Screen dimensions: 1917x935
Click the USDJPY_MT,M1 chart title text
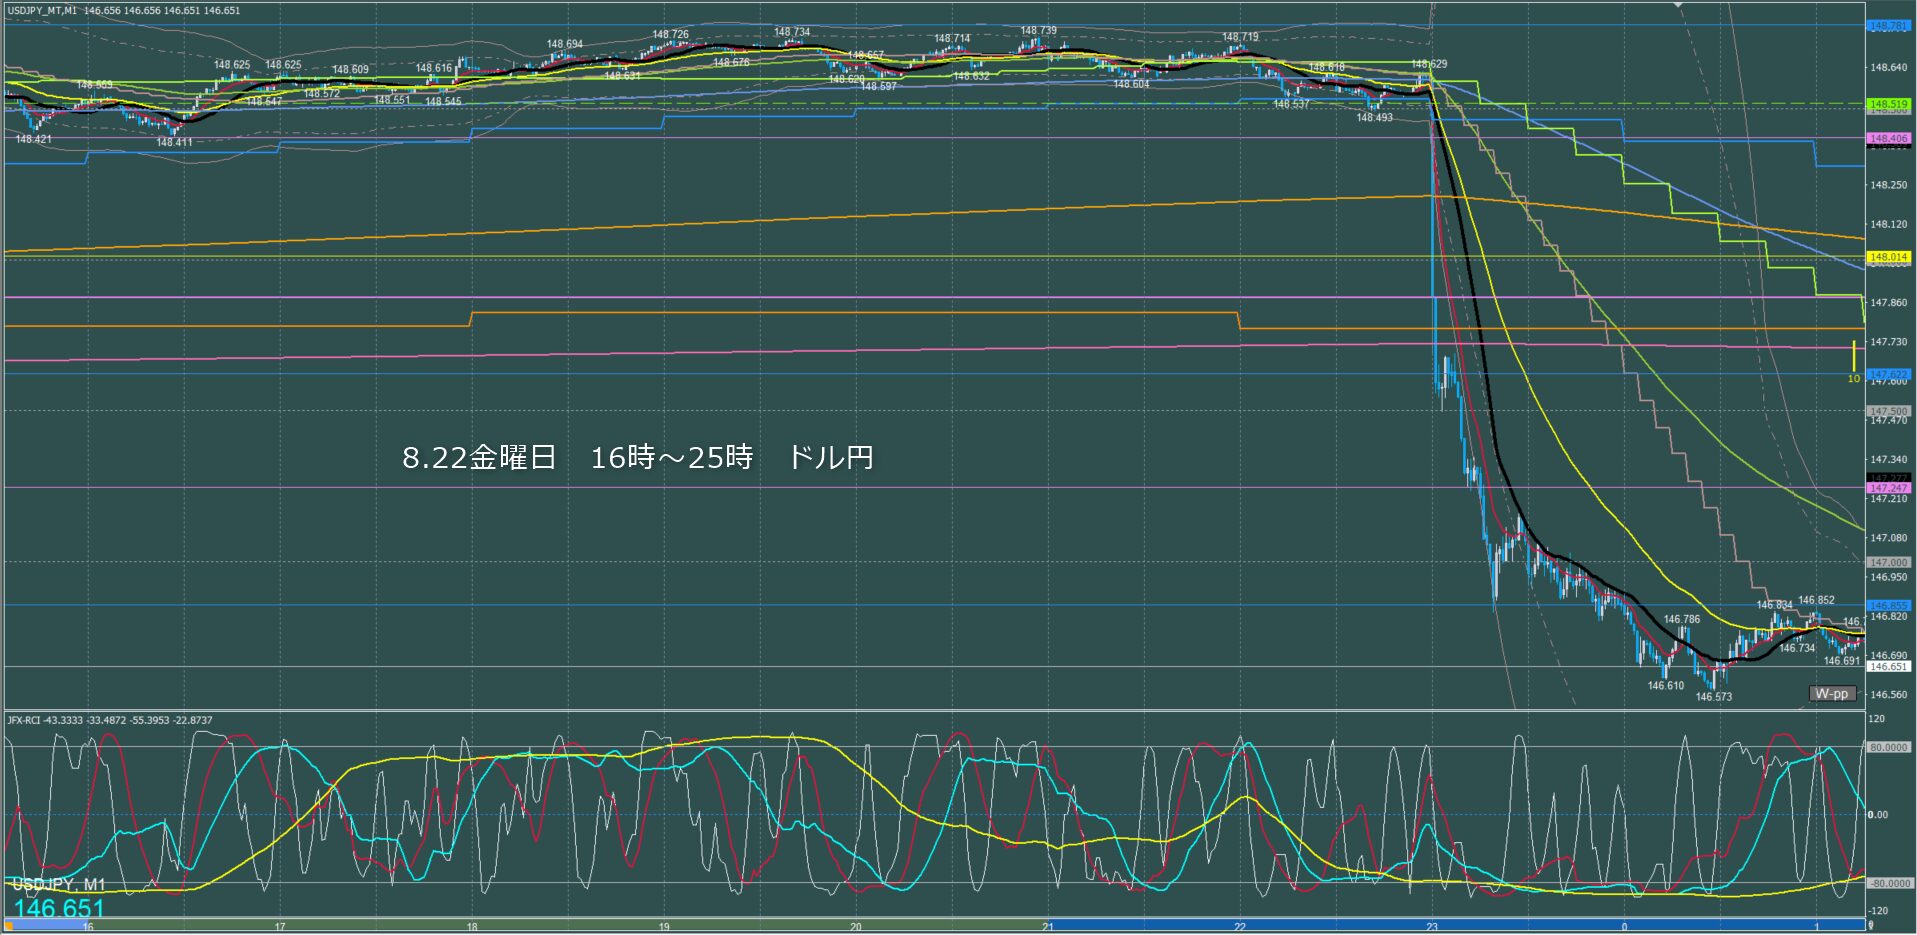click(42, 11)
